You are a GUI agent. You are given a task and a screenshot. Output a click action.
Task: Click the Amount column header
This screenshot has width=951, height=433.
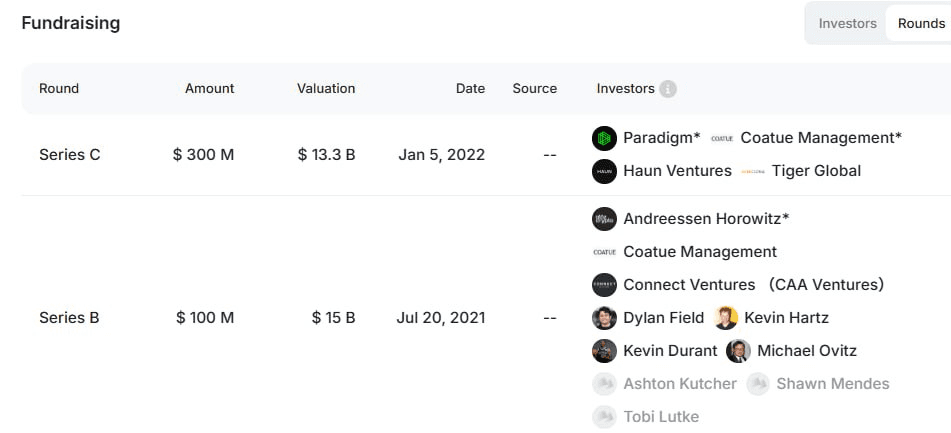click(x=209, y=88)
